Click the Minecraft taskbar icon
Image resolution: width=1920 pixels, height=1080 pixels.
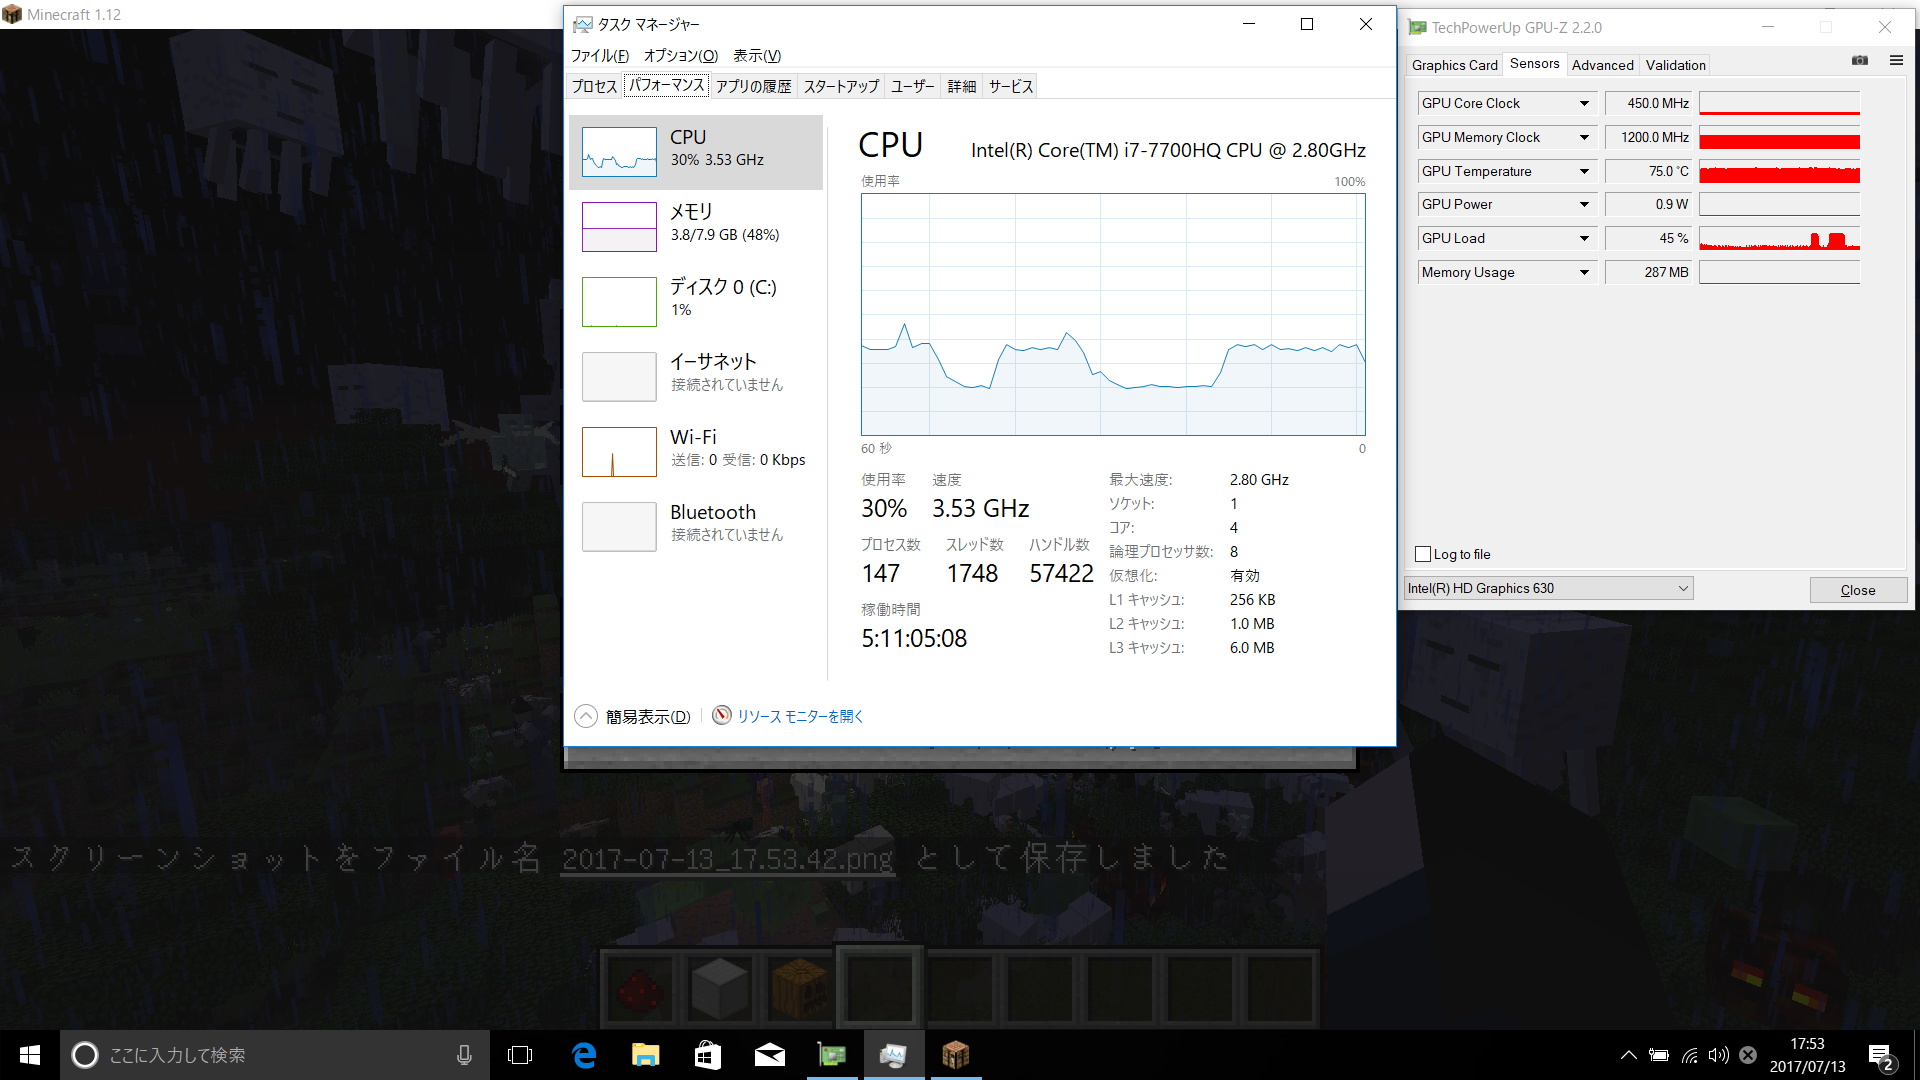955,1055
